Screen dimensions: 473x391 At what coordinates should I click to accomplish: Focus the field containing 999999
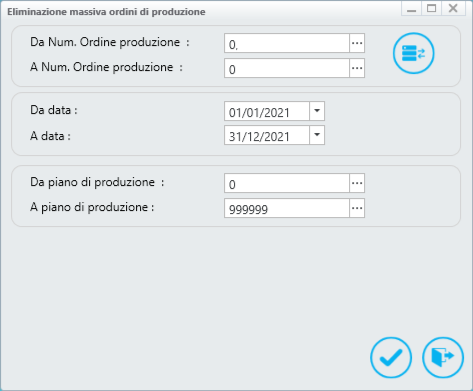[287, 208]
